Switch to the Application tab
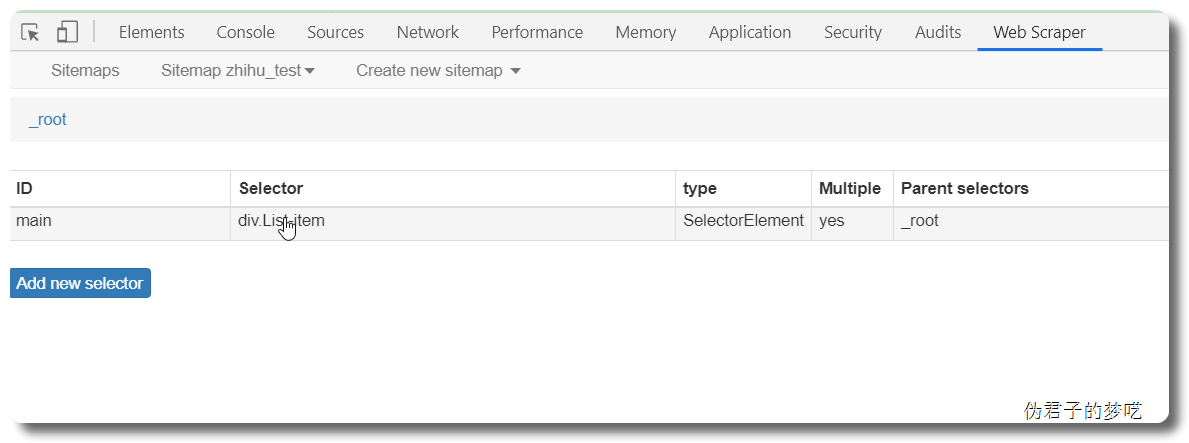 [749, 32]
